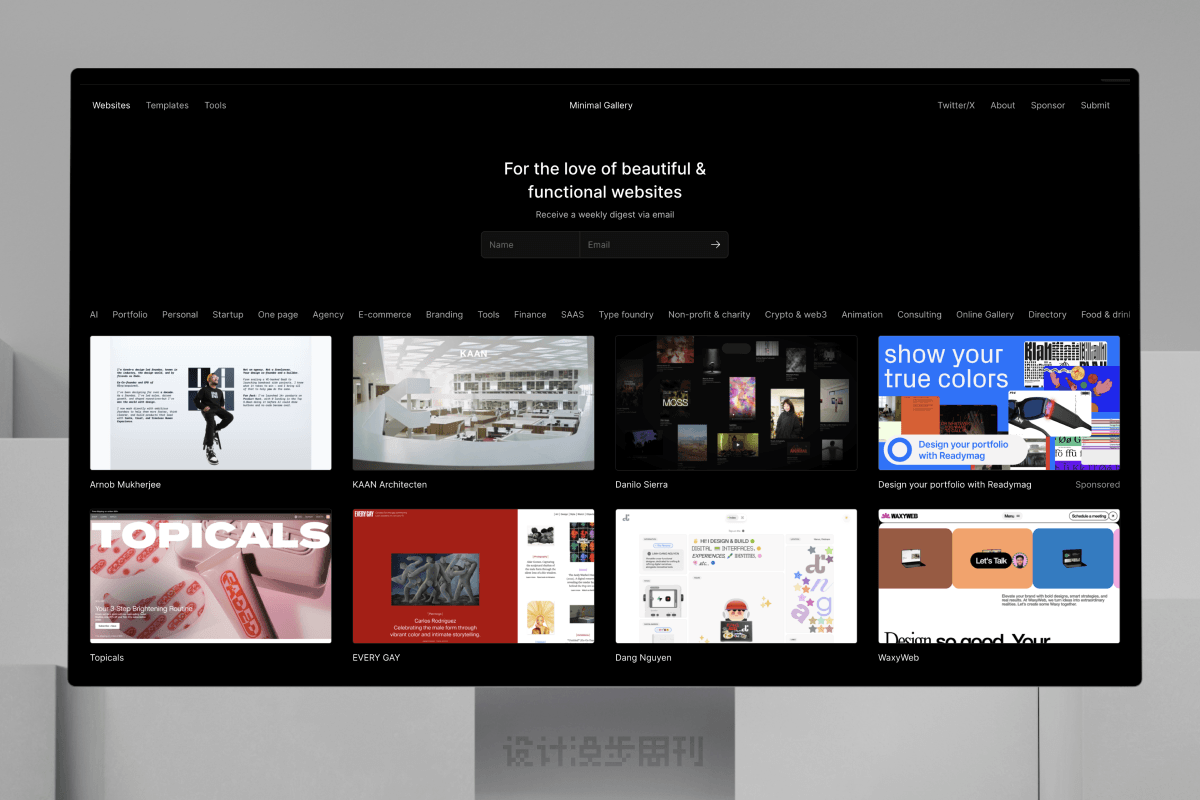1200x800 pixels.
Task: Click the Minimal Gallery site title
Action: click(x=601, y=105)
